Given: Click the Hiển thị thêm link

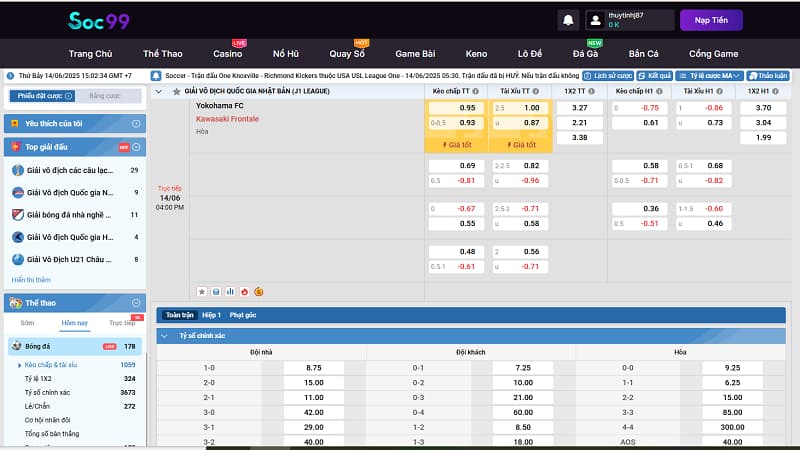Looking at the screenshot, I should pos(31,280).
